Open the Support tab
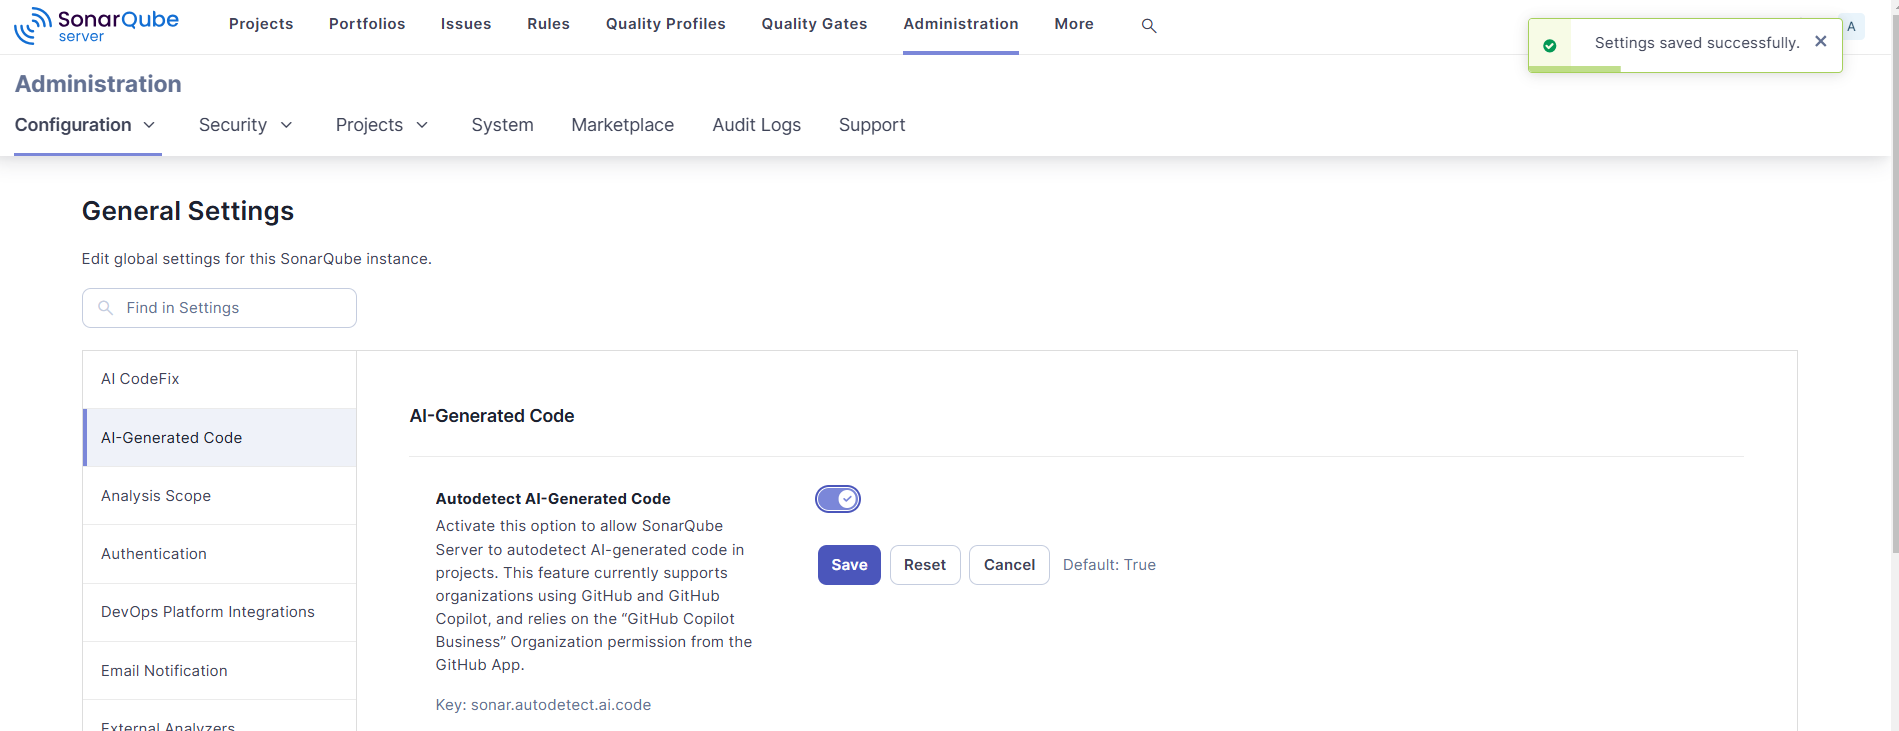 tap(872, 125)
